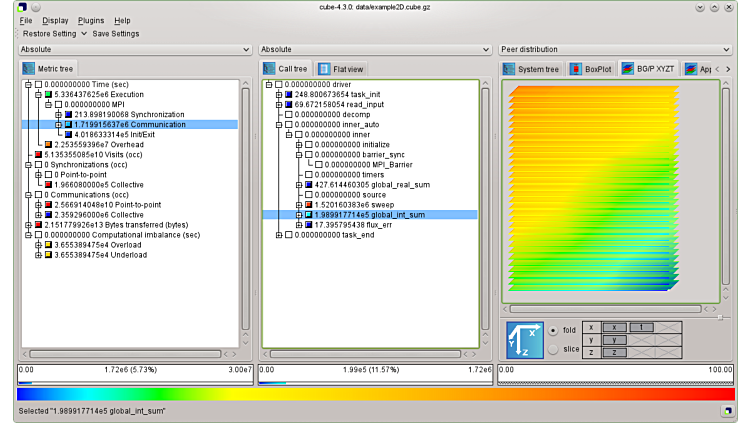
Task: Click the XYZ axis orientation icon
Action: point(525,338)
